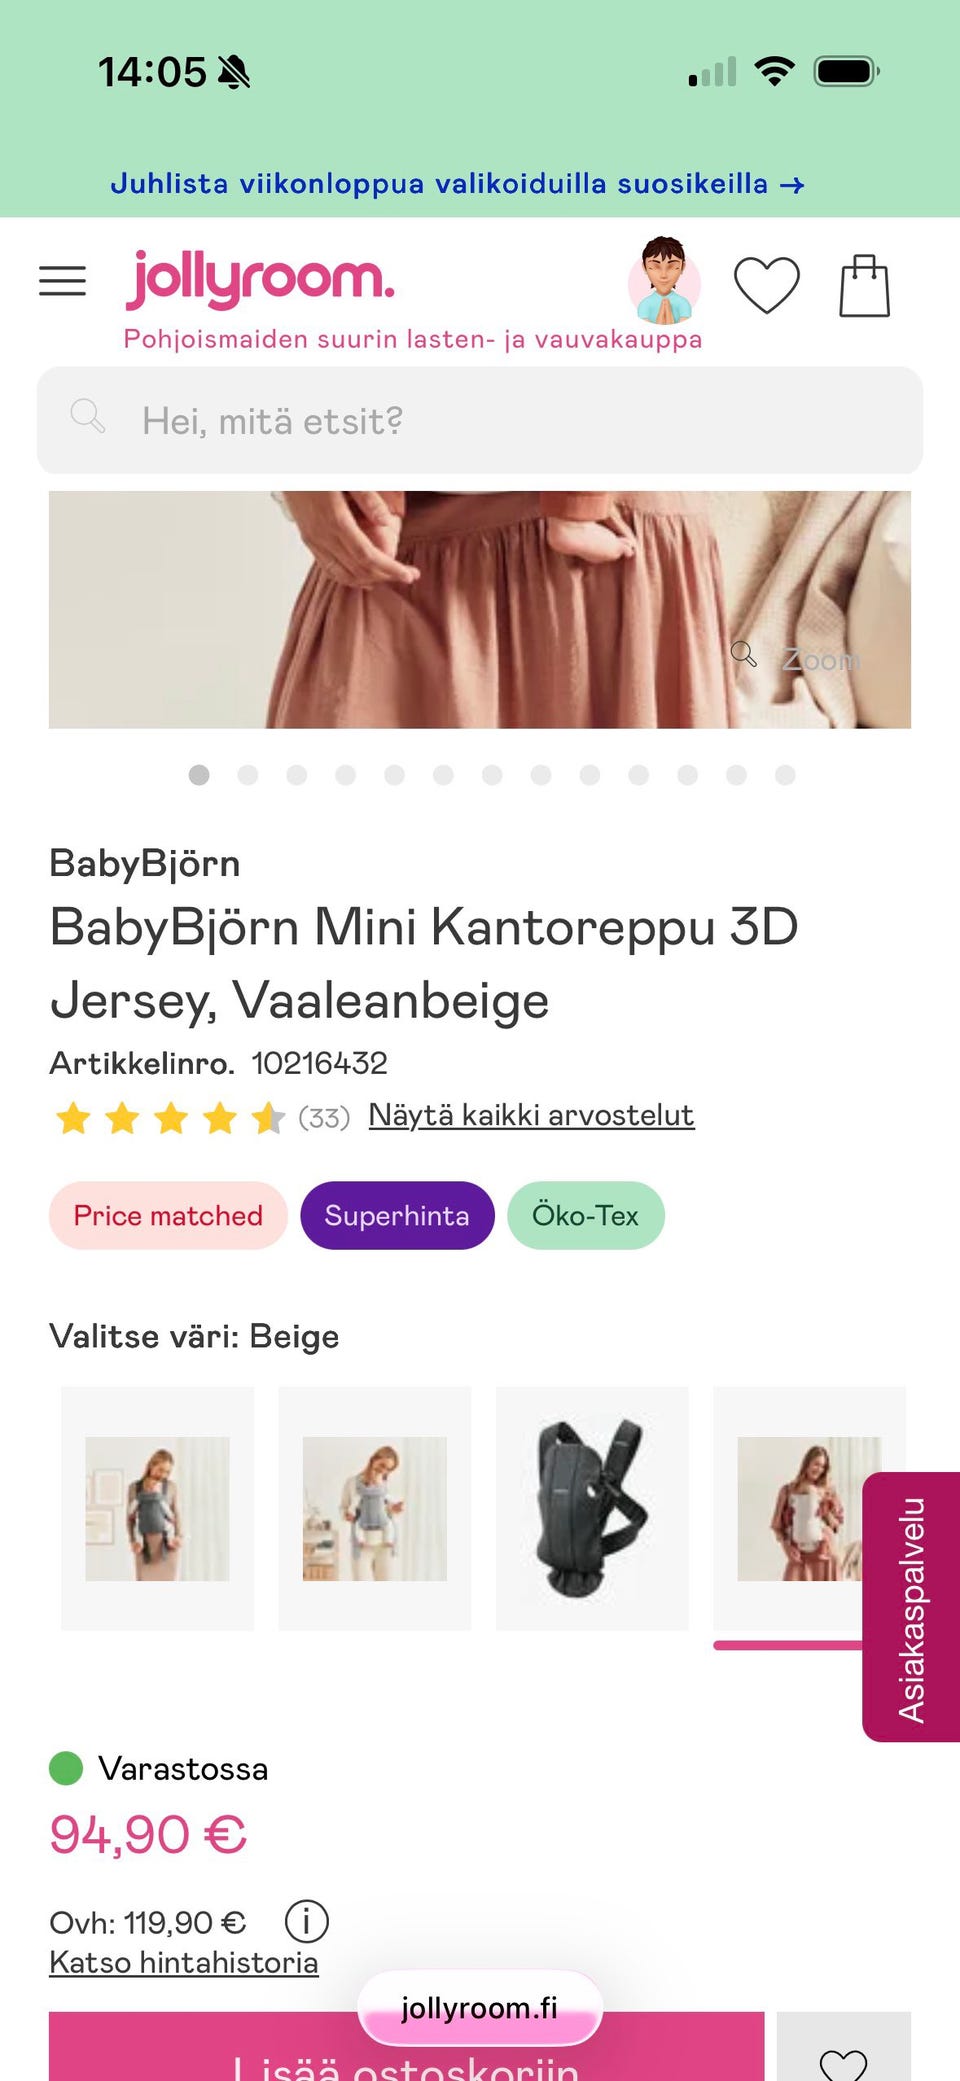Screen dimensions: 960x2081
Task: Choose the first dark grey color thumbnail
Action: tap(157, 1508)
